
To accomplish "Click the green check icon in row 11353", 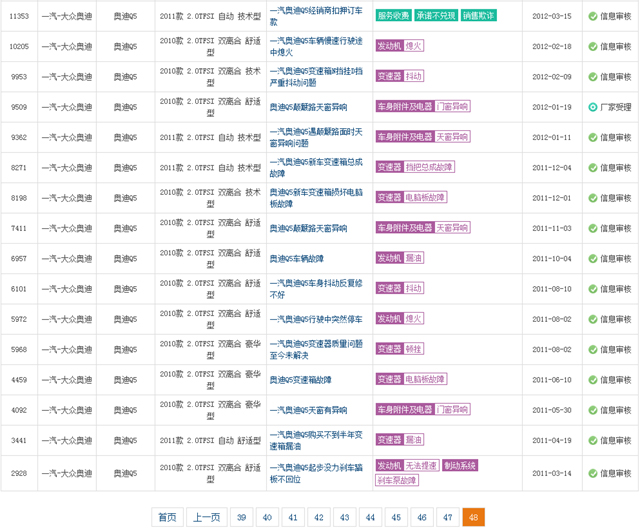I will pyautogui.click(x=593, y=16).
